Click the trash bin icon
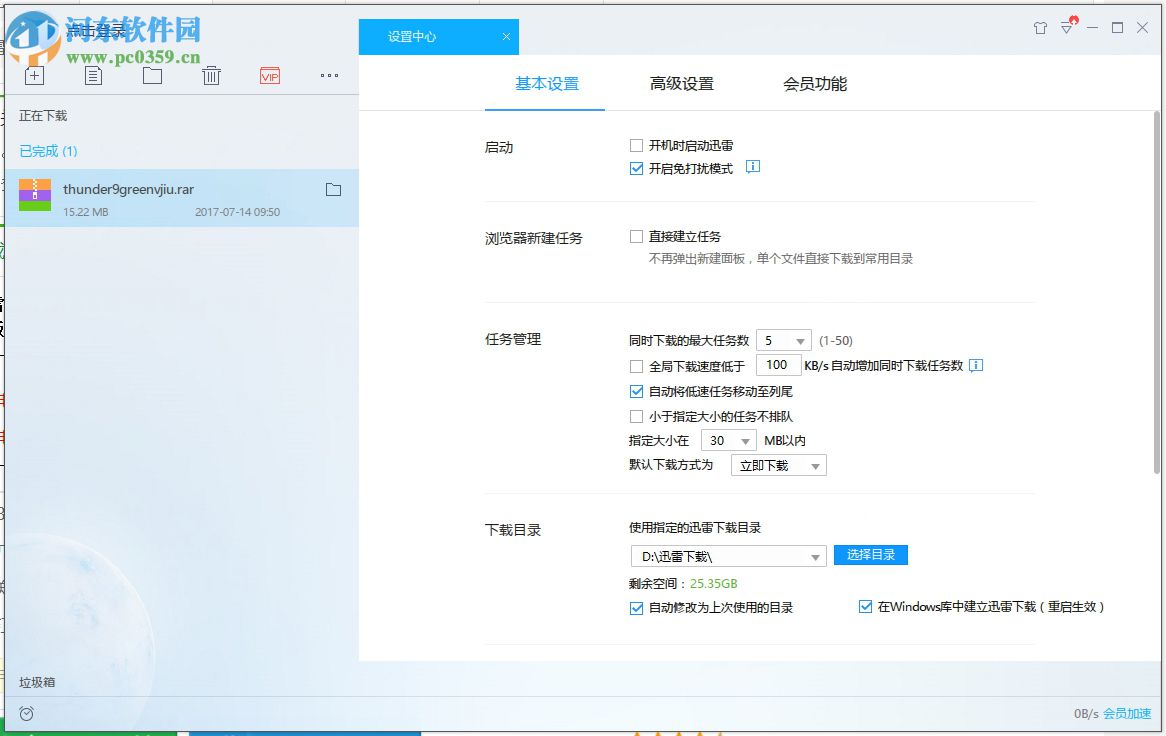Viewport: 1166px width, 736px height. point(211,75)
